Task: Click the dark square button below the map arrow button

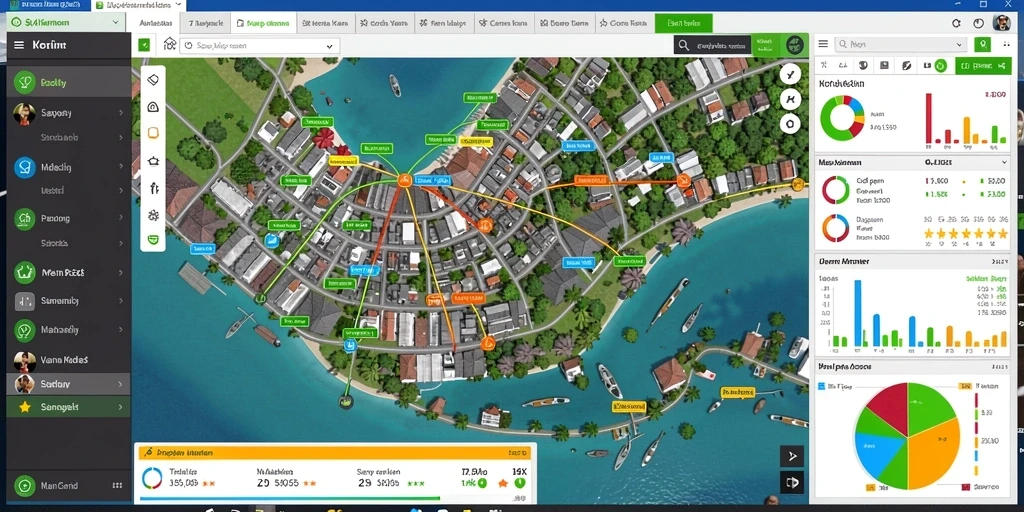Action: pyautogui.click(x=792, y=483)
